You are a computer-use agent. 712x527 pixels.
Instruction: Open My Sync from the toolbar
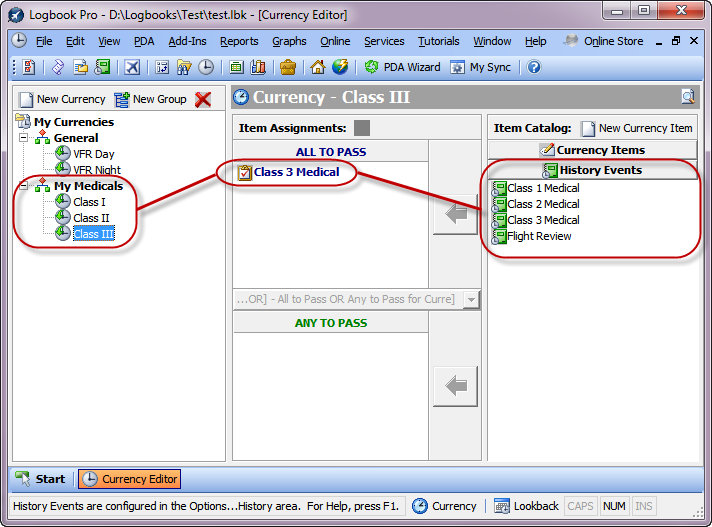480,67
